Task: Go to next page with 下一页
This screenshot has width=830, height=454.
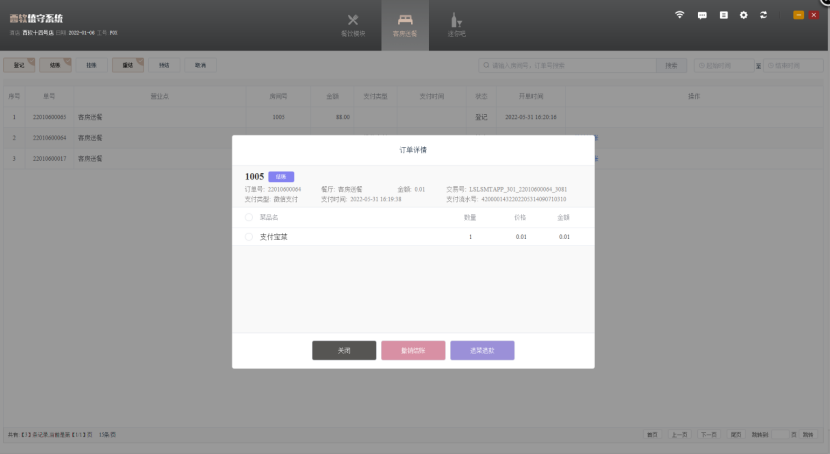Action: [x=708, y=435]
